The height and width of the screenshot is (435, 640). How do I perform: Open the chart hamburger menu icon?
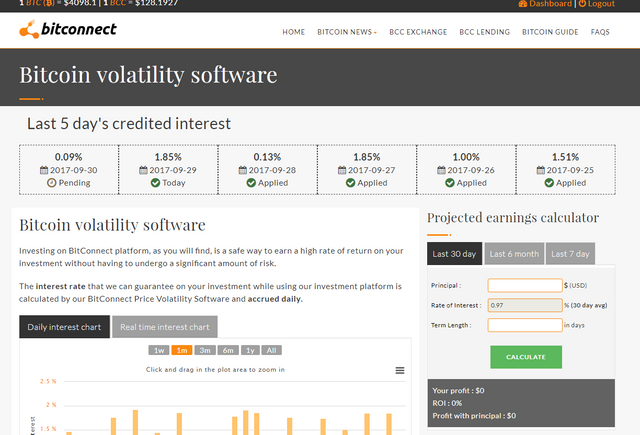point(400,370)
